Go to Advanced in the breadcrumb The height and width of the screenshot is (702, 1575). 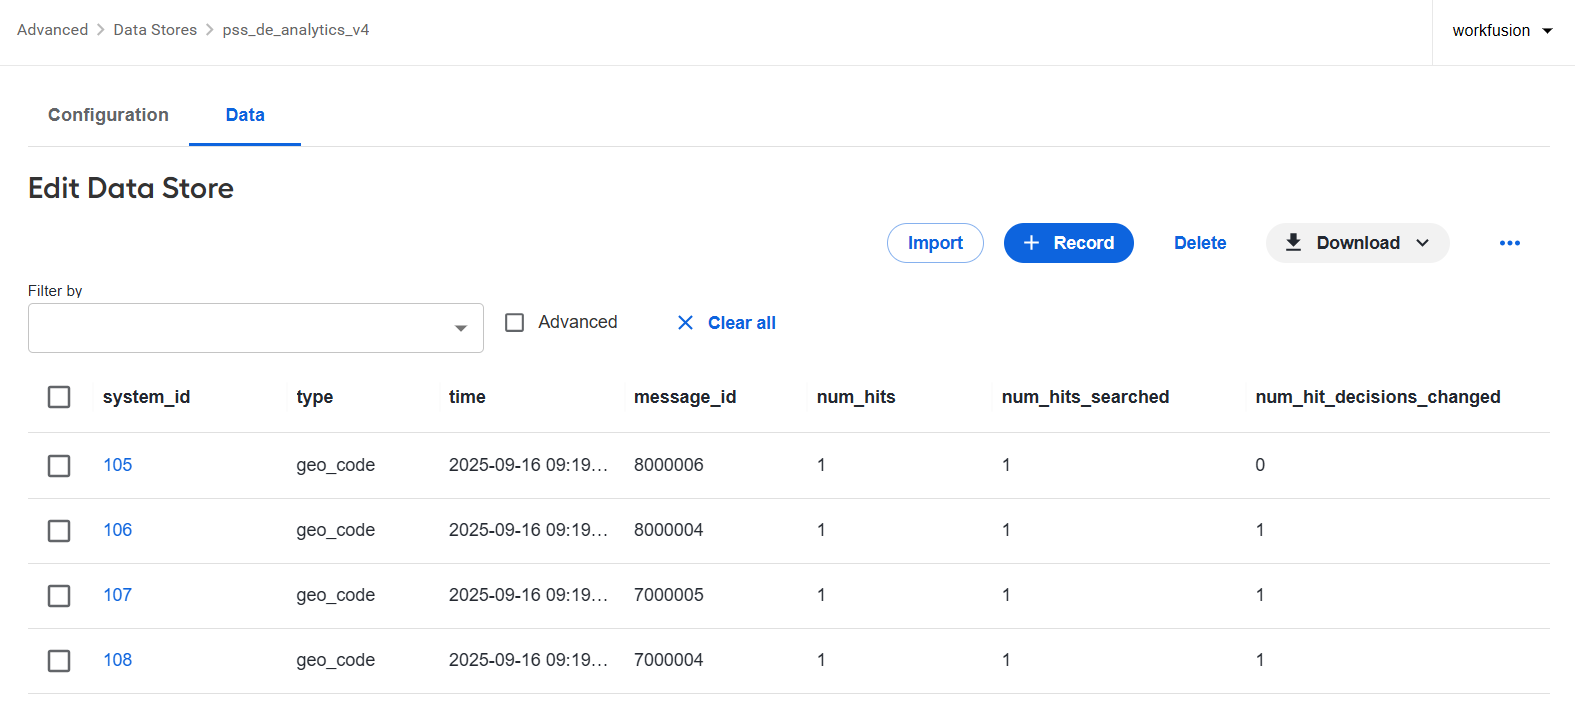point(52,30)
